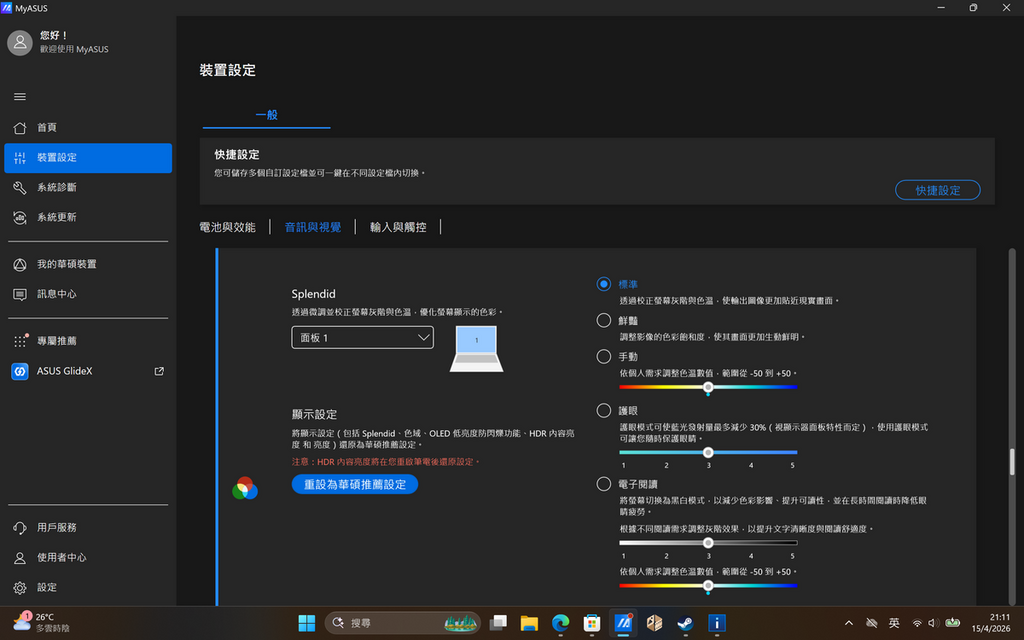Screen dimensions: 1024x640
Task: Select the 標準 display mode
Action: click(603, 284)
